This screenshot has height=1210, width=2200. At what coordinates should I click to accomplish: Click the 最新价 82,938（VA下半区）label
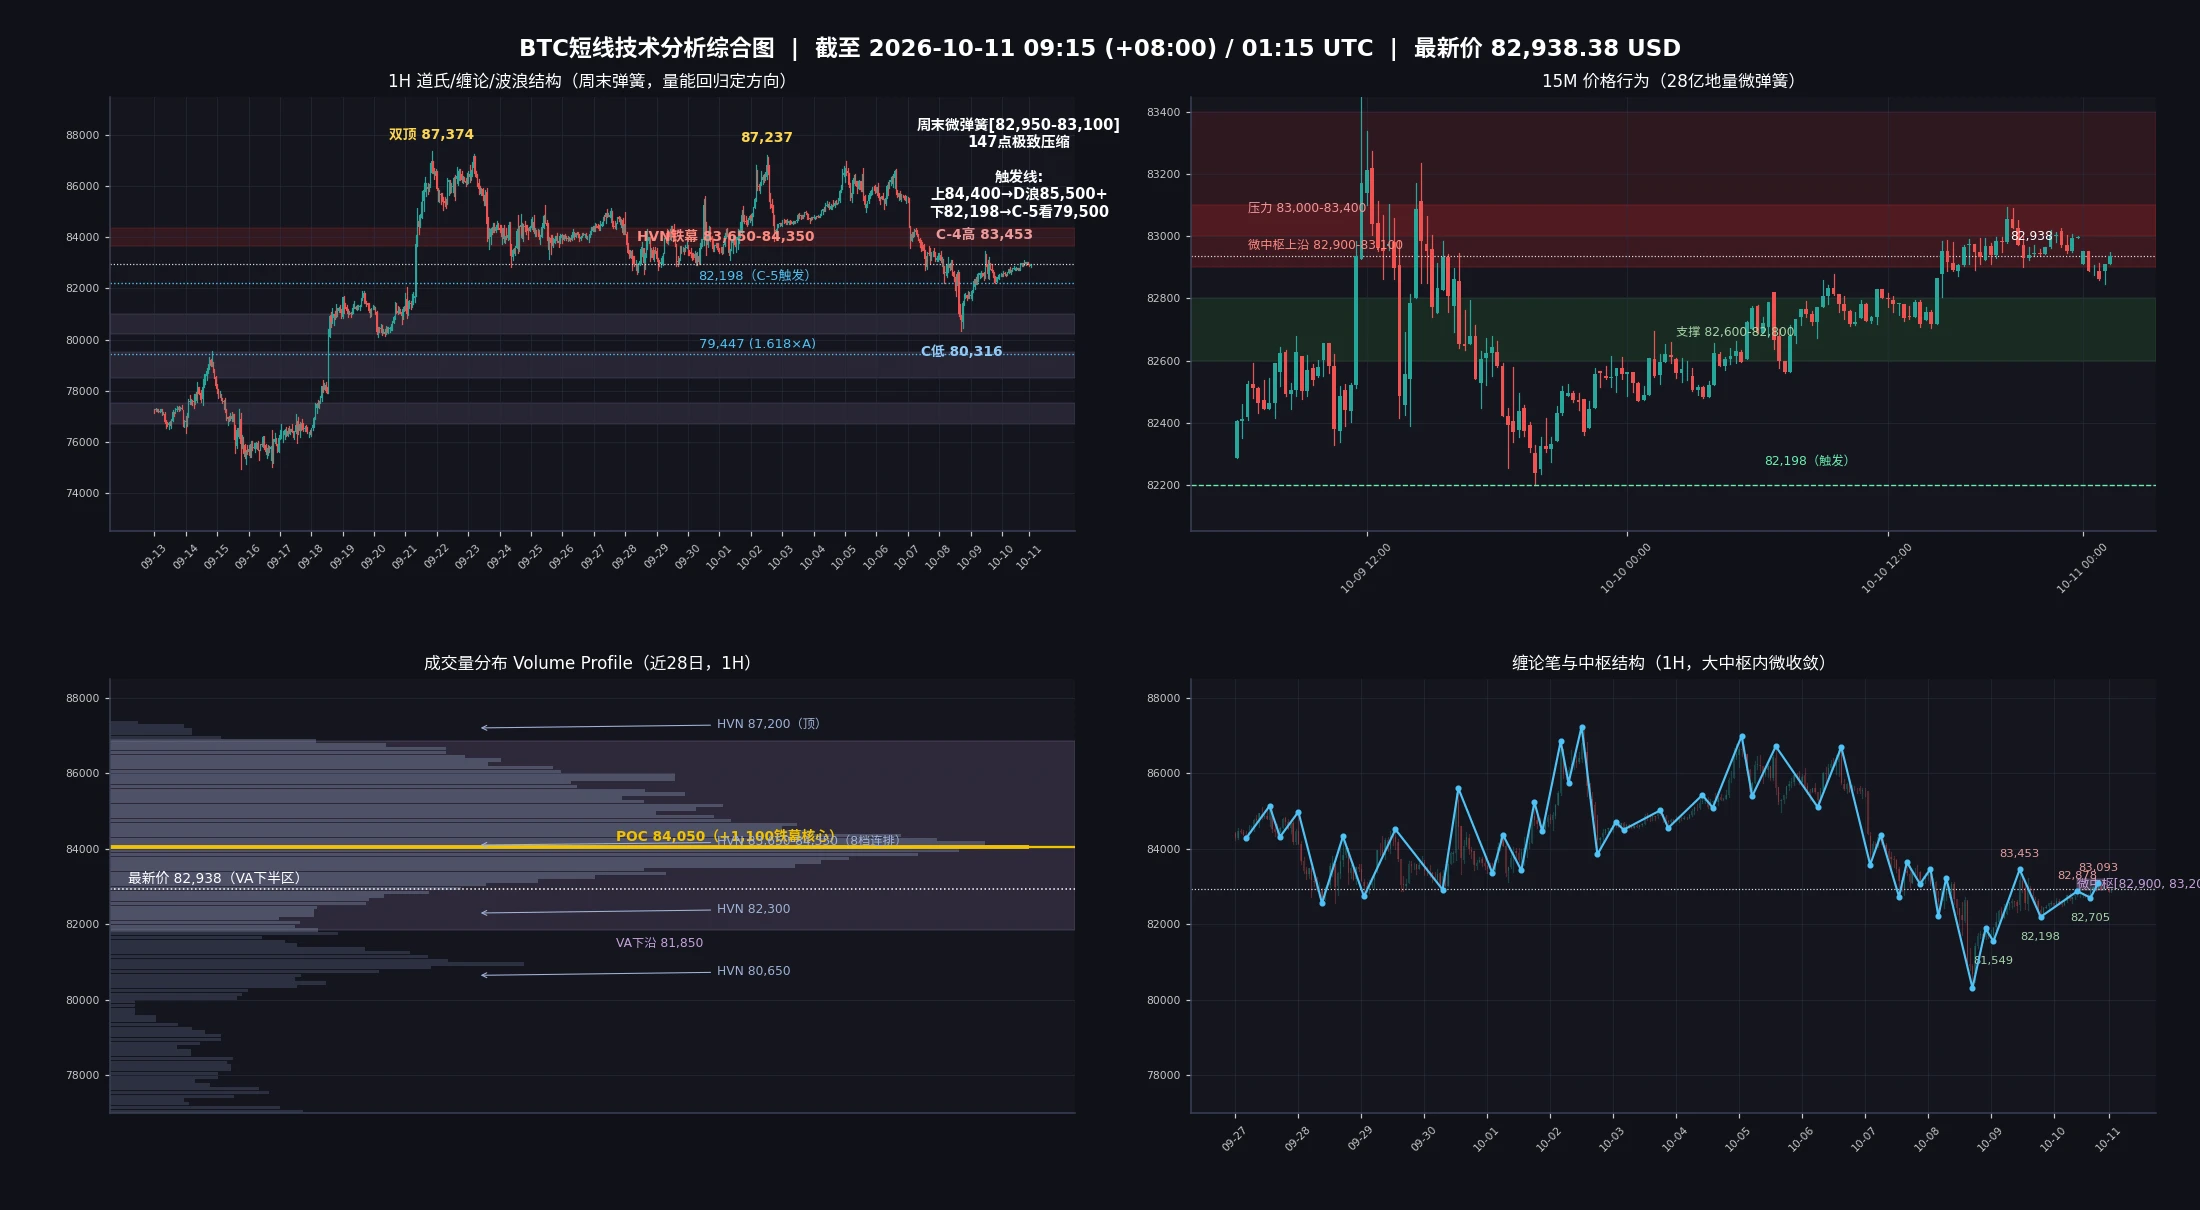[x=214, y=878]
